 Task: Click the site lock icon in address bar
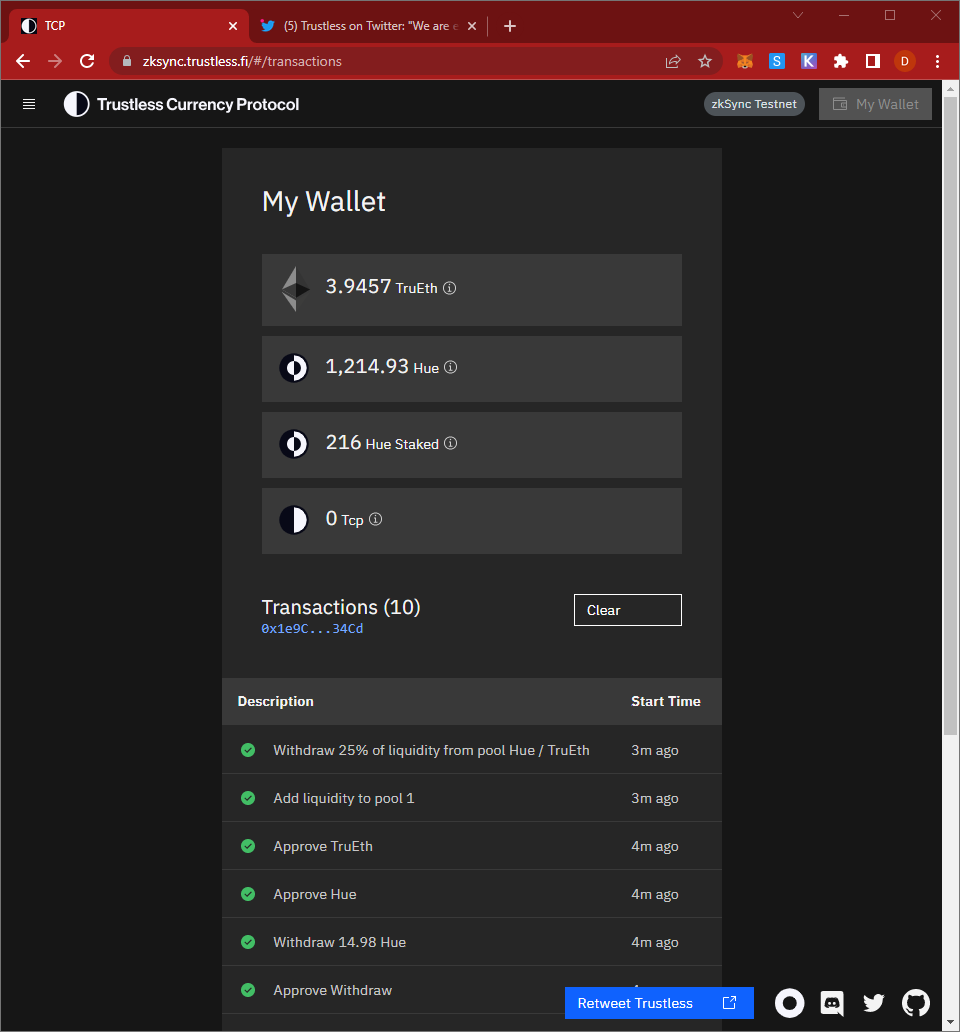127,61
